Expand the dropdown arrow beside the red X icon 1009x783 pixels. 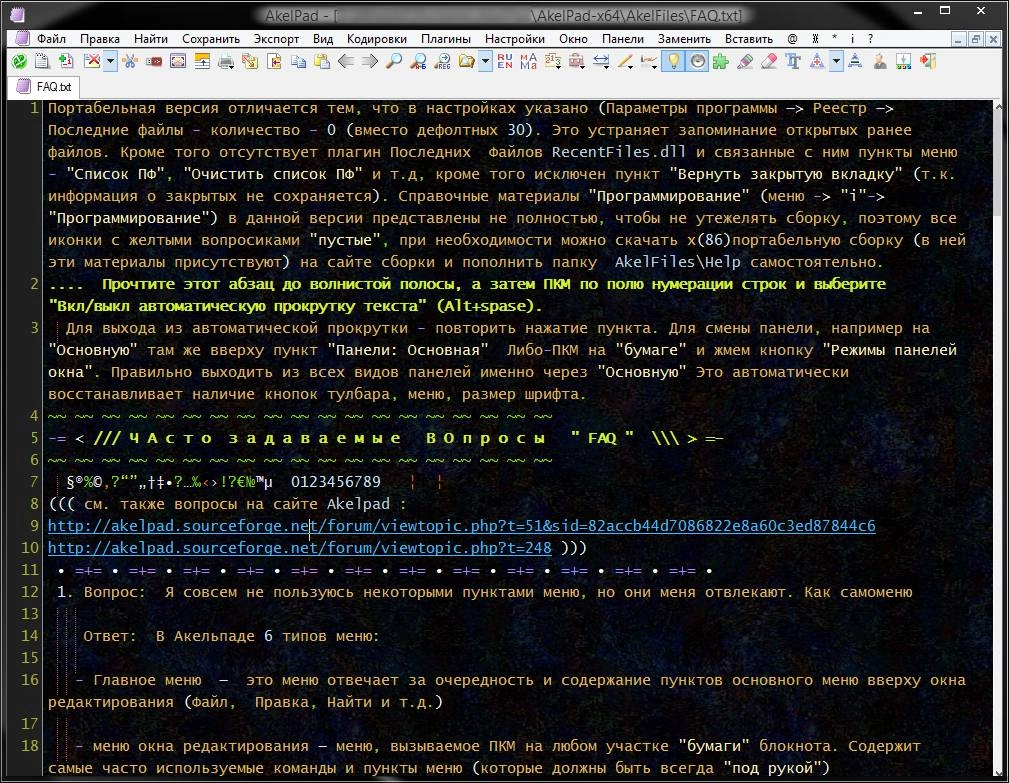click(110, 61)
